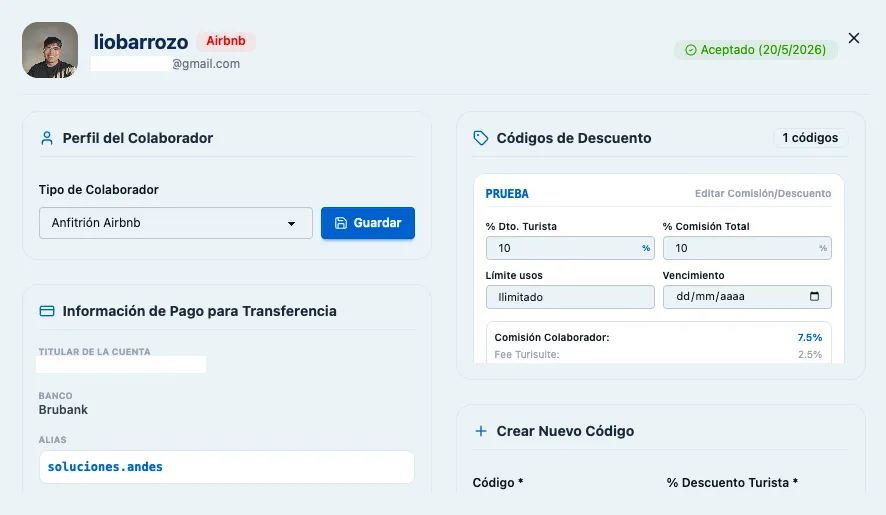Save collaborator type with Guardar button
The height and width of the screenshot is (515, 886).
coord(368,223)
